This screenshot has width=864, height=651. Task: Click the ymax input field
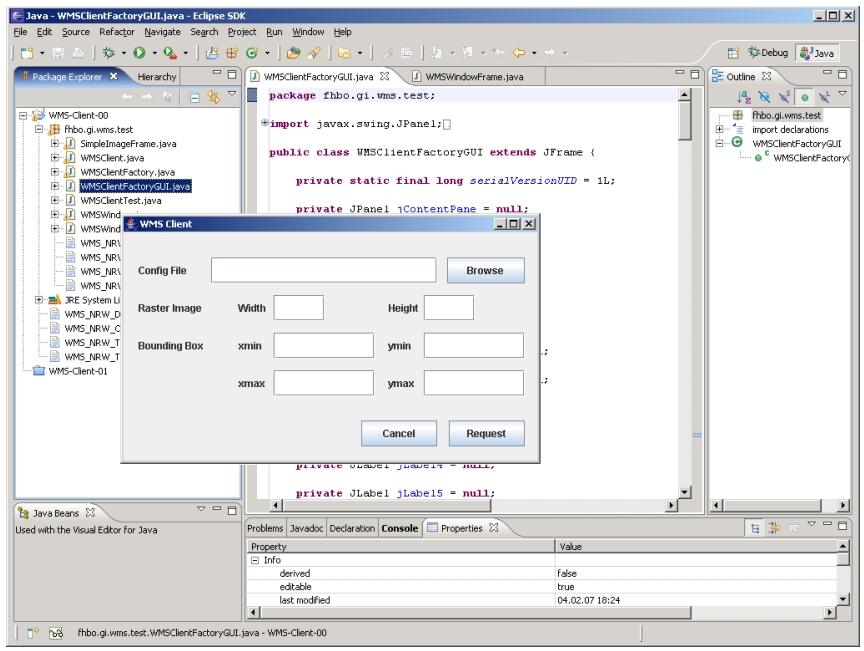coord(473,383)
